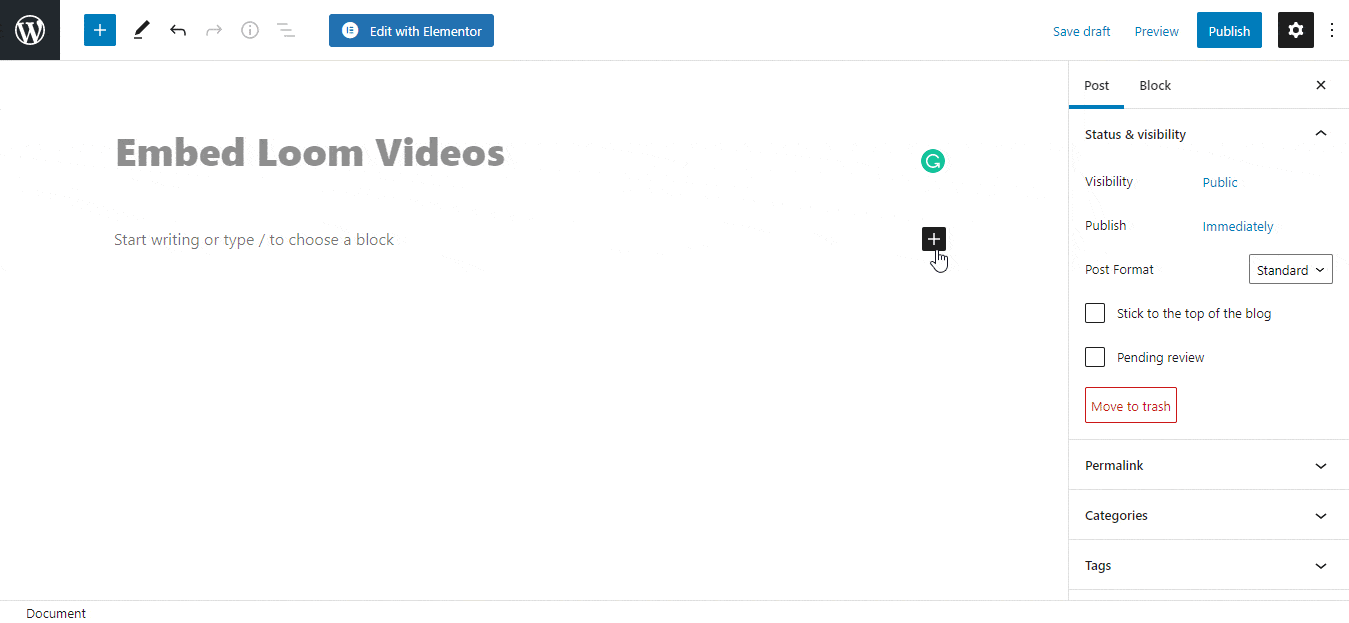Open the three-dot Options menu
1349x623 pixels.
(1332, 30)
